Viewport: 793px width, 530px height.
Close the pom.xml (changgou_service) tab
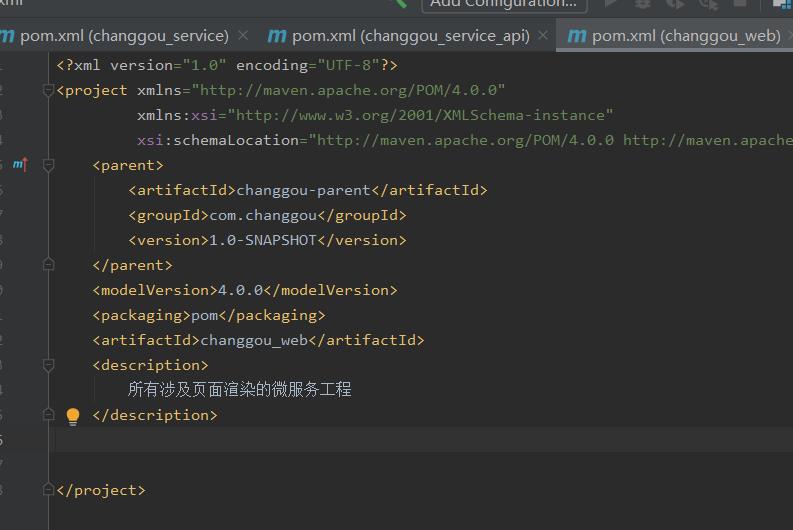tap(243, 35)
